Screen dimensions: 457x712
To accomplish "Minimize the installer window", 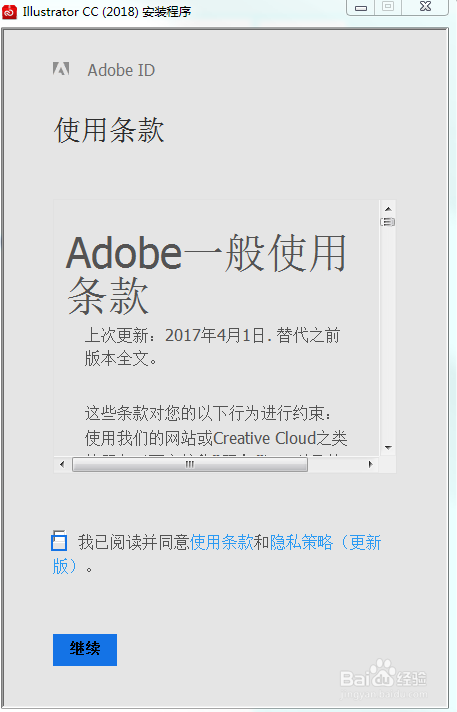I will tap(361, 8).
